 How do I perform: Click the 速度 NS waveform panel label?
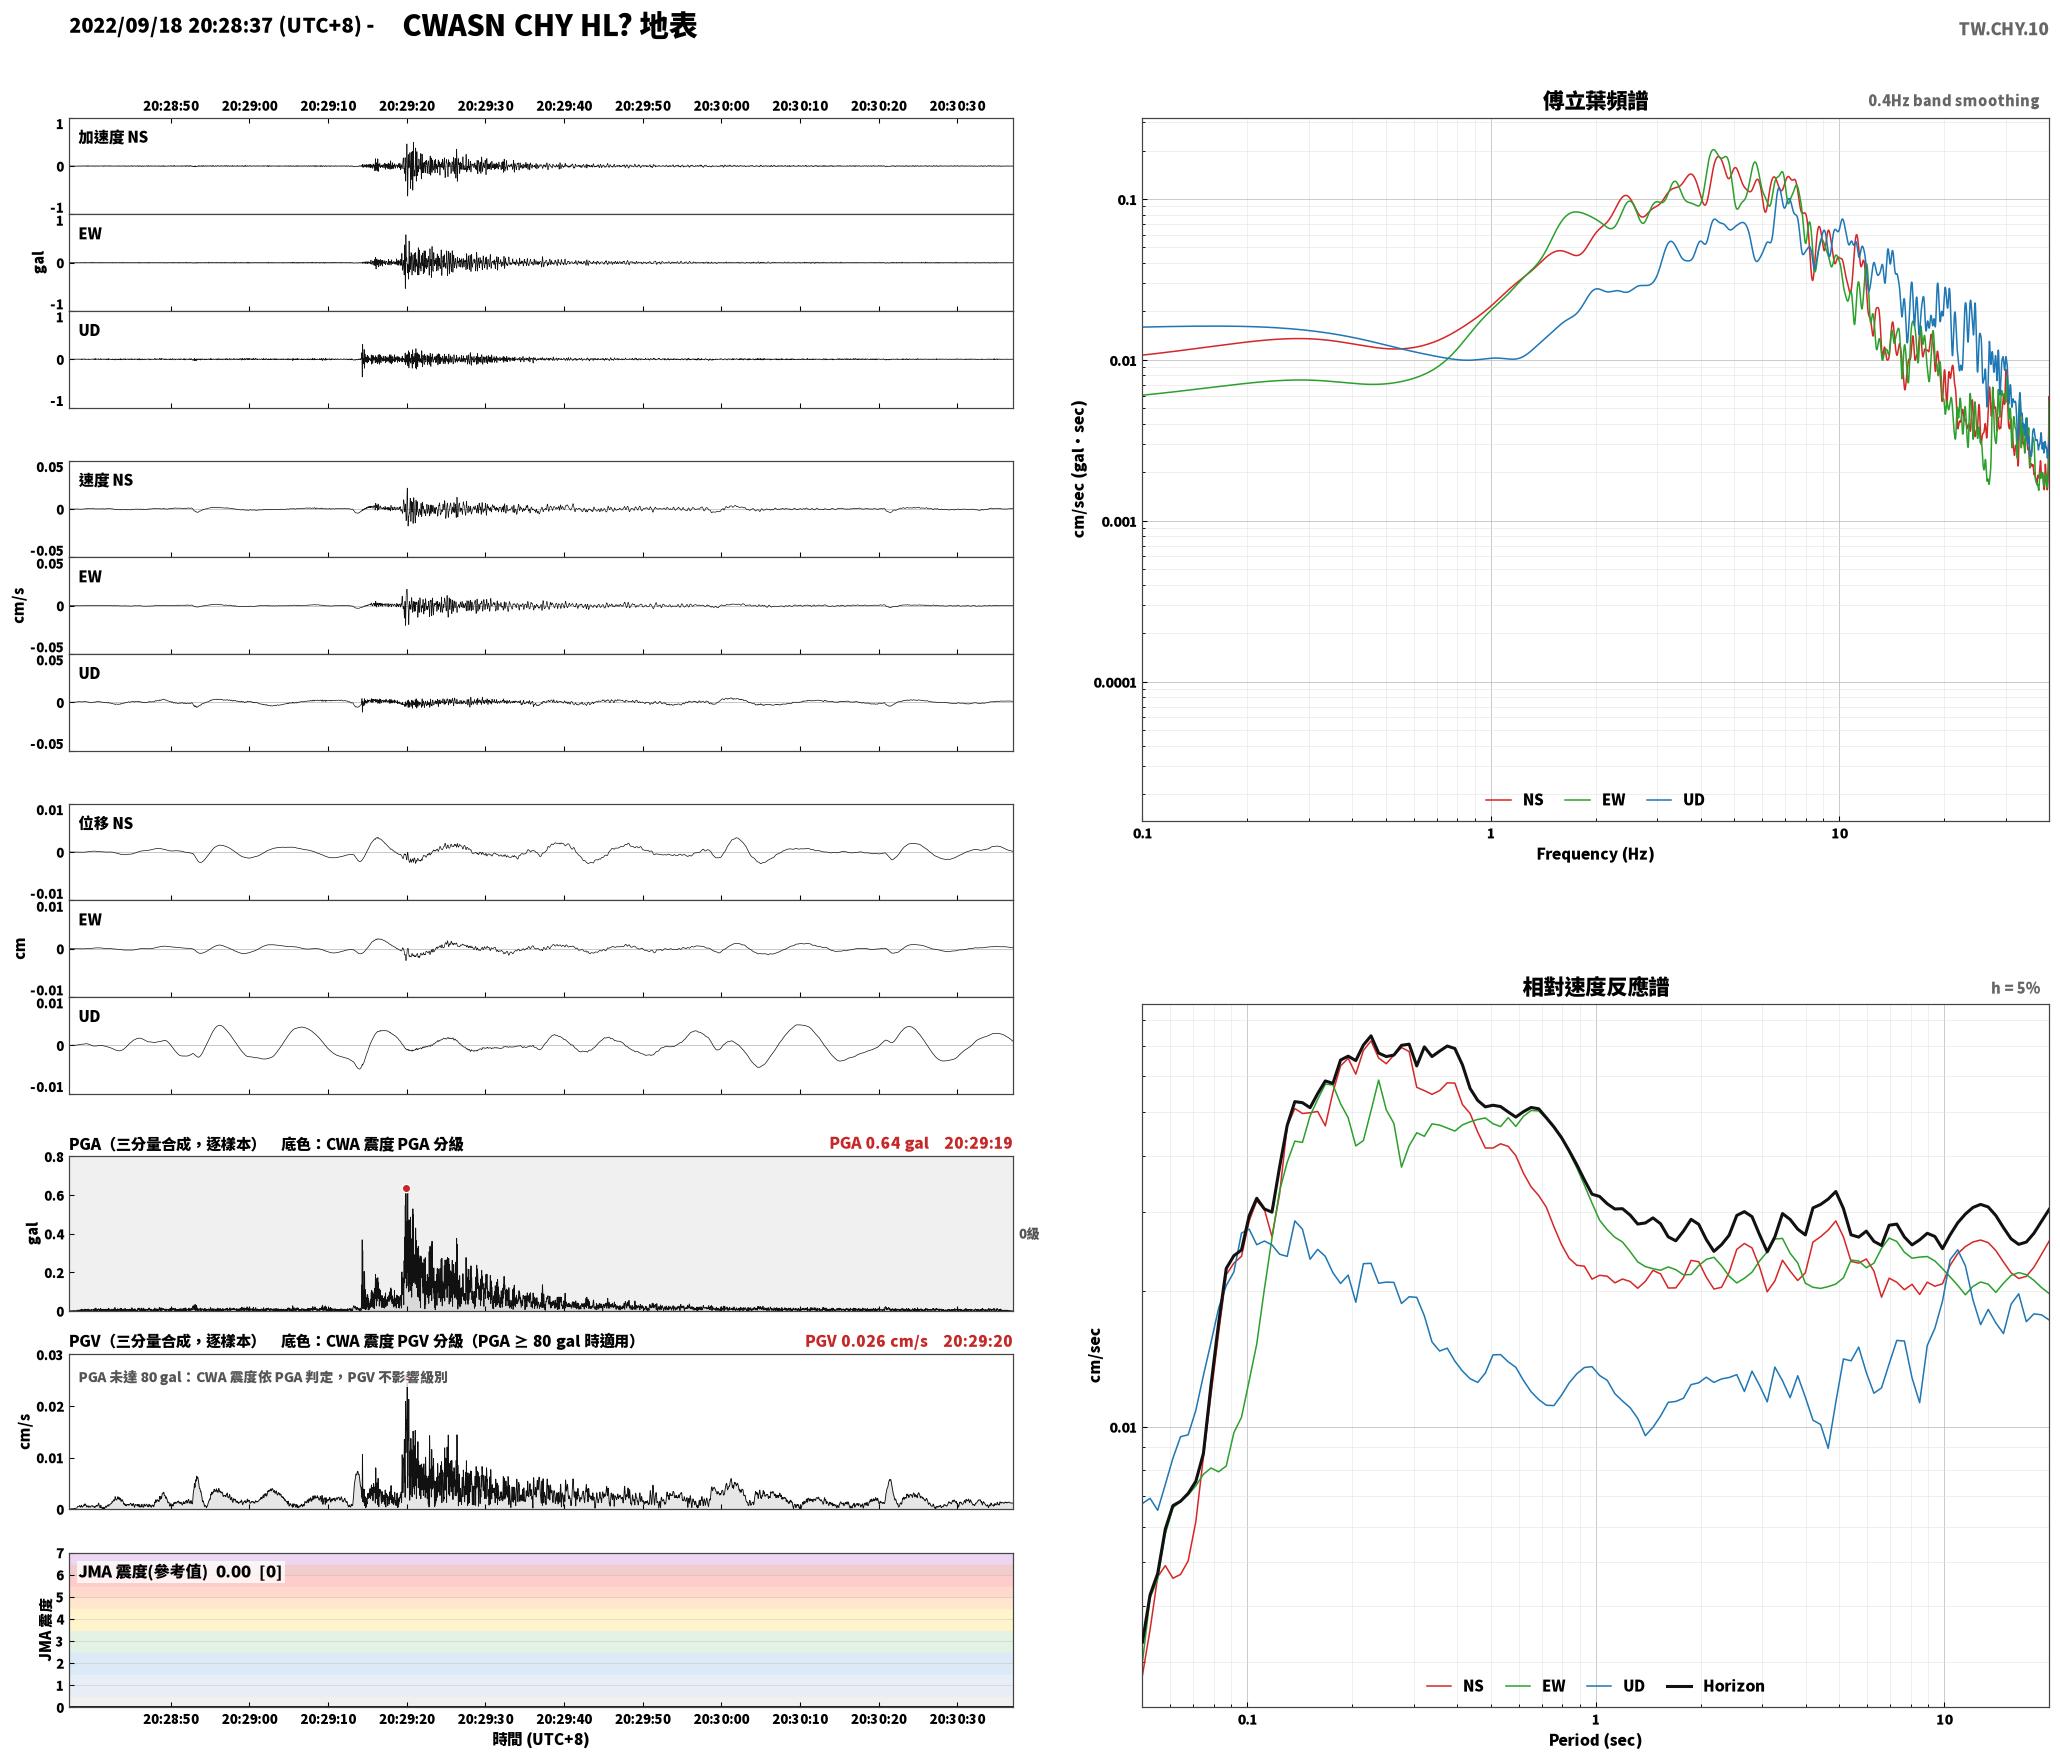pos(106,480)
